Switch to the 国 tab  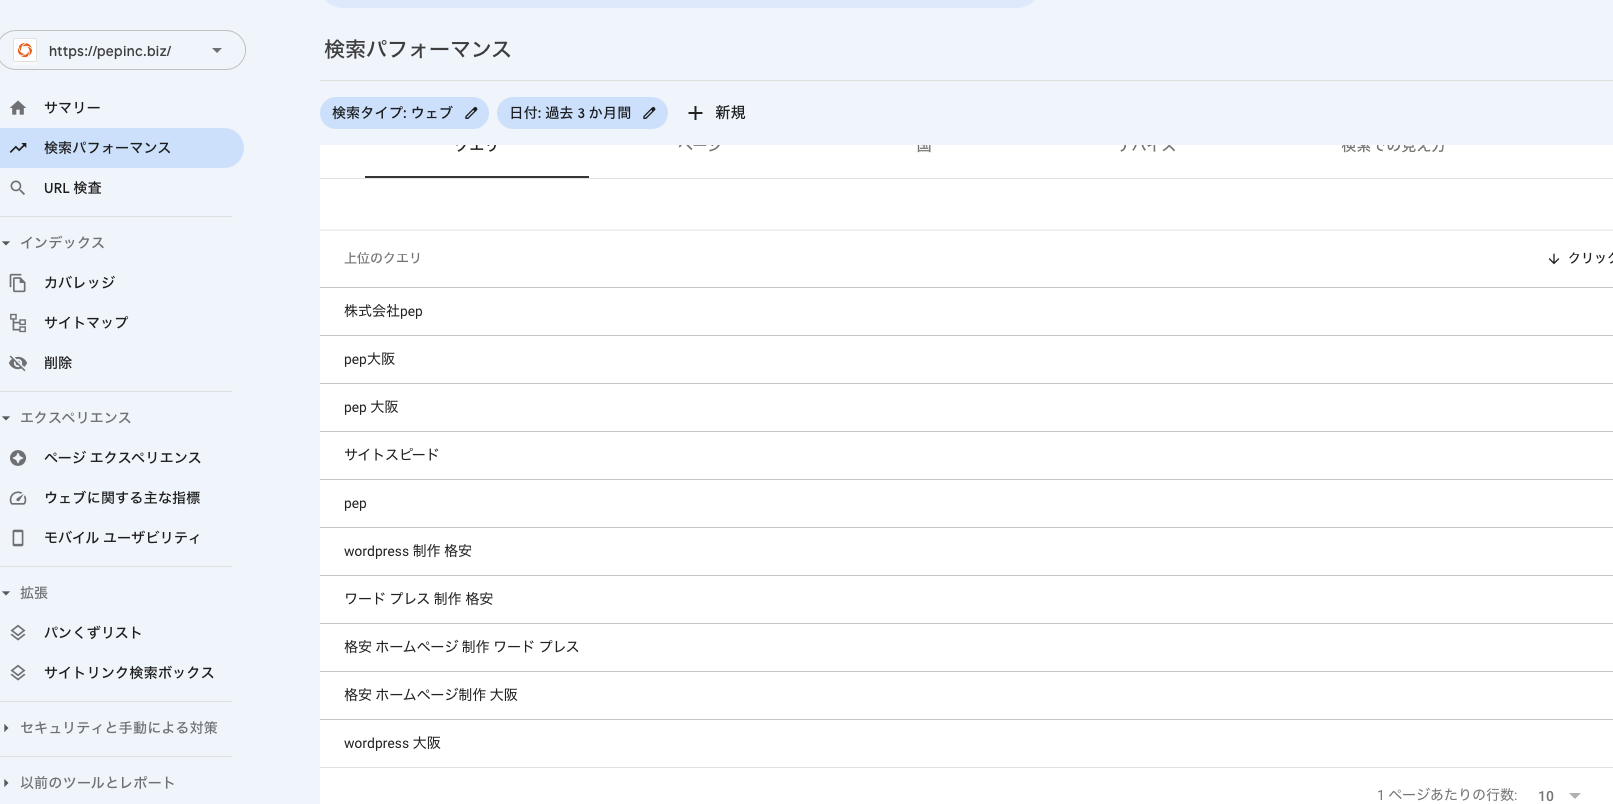[x=924, y=160]
